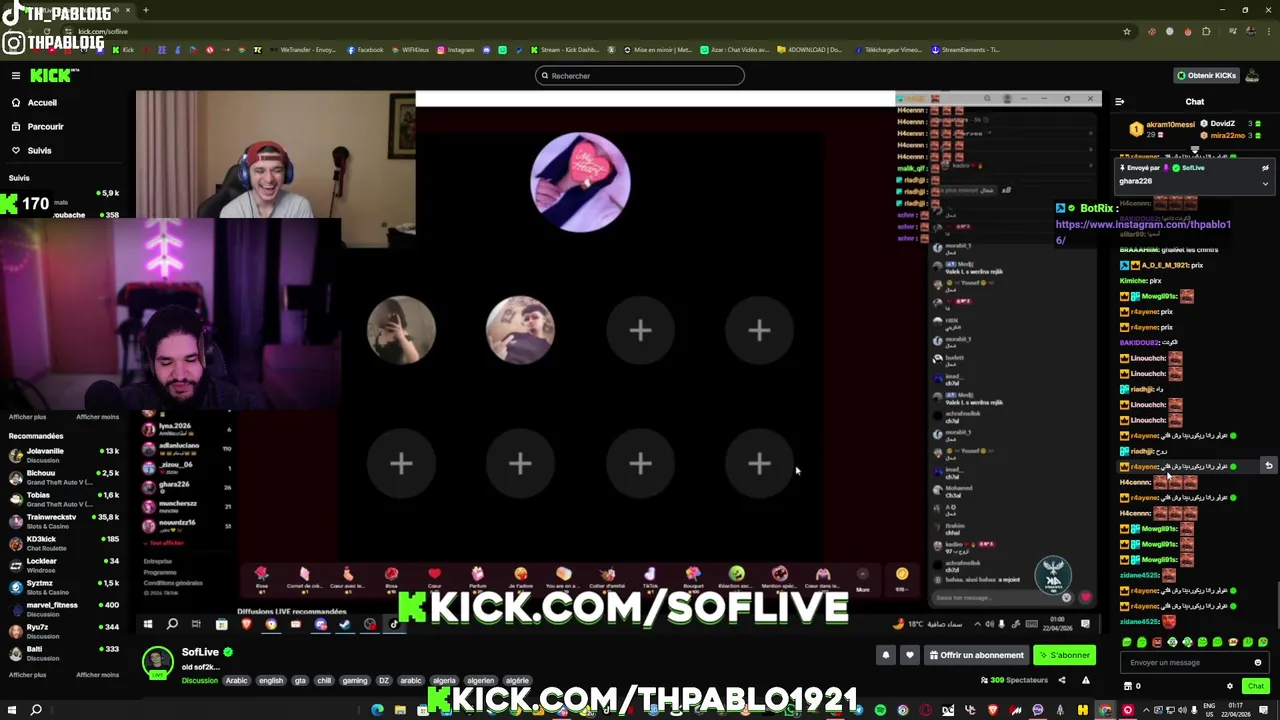
Task: Click Afficher moins under recommended channels
Action: 98,675
